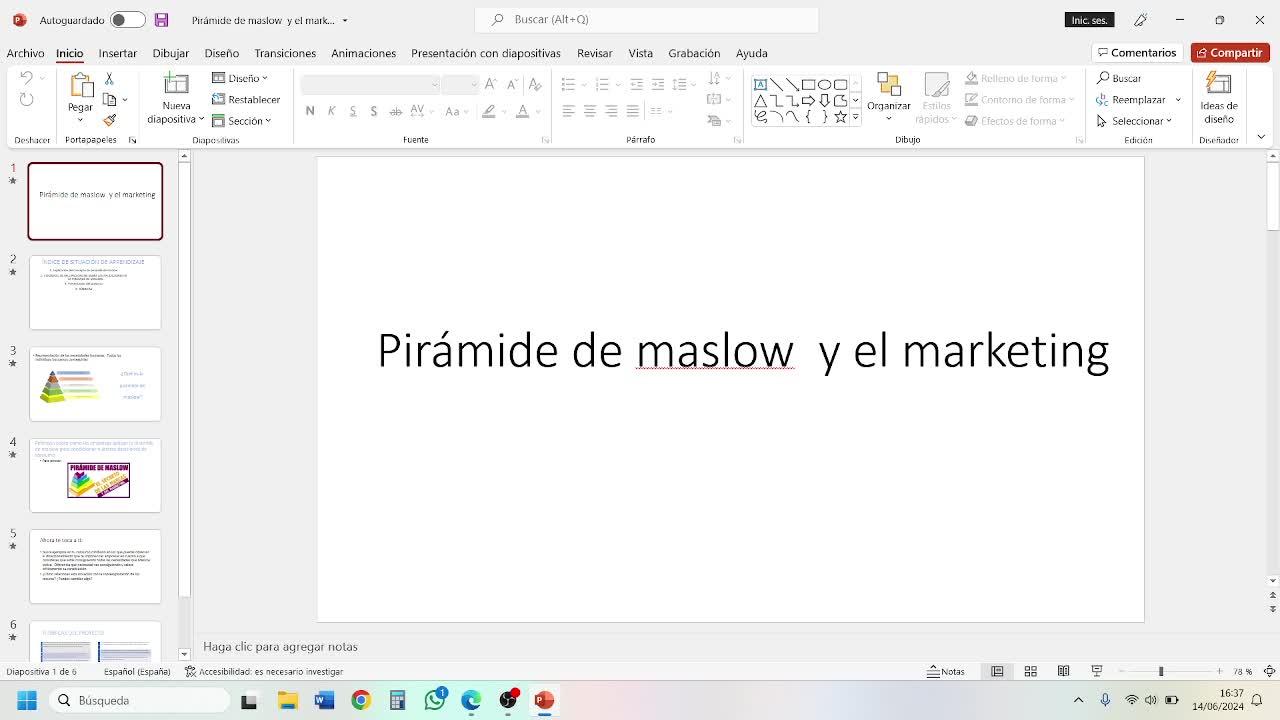Switch to the Transiciones tab
This screenshot has height=720, width=1280.
[x=285, y=53]
